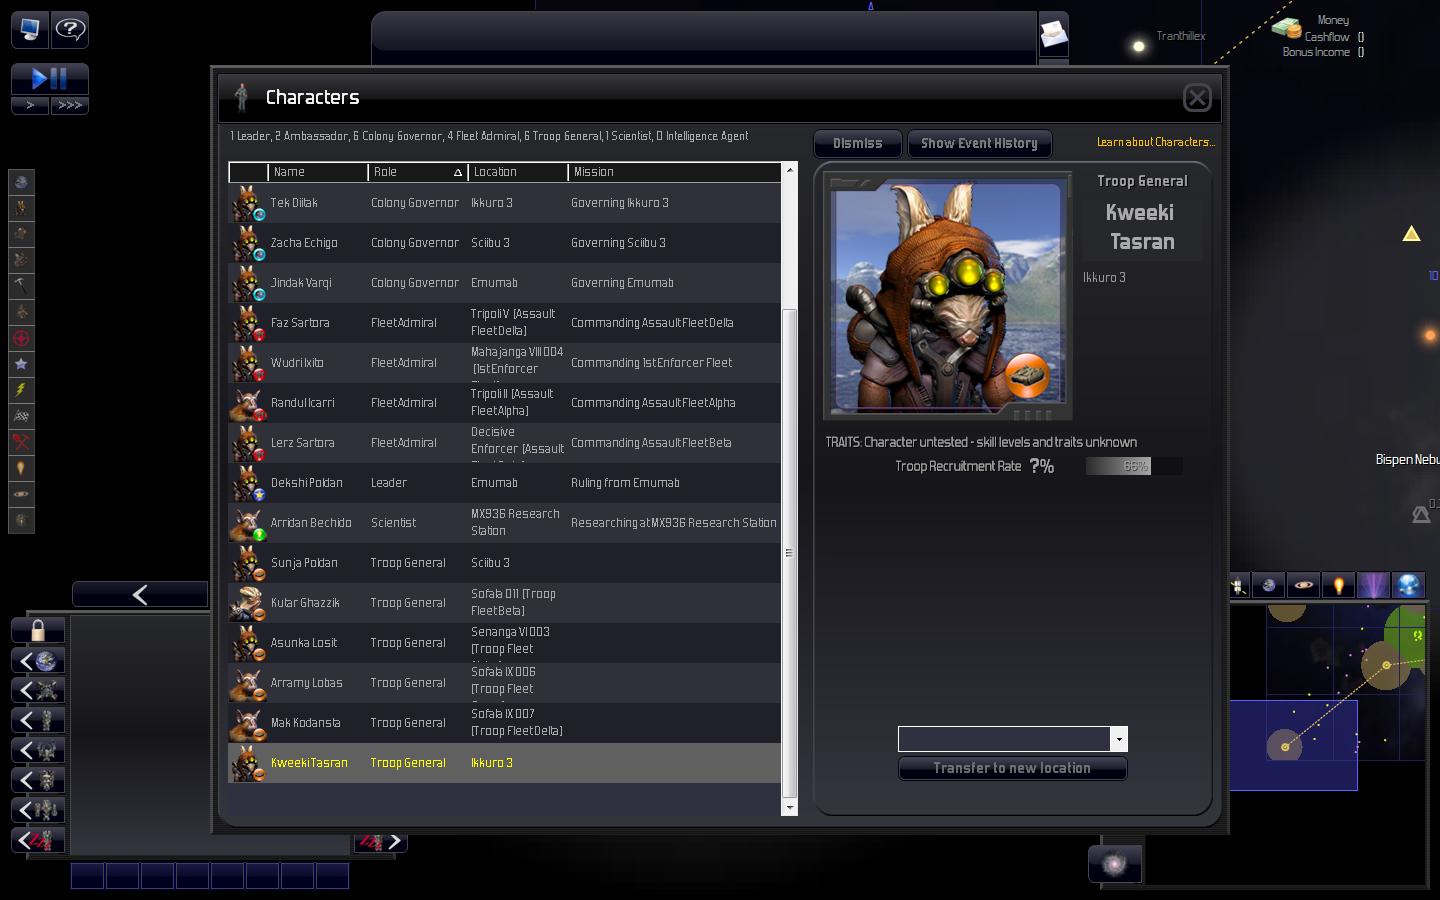Select Zacha Echigo row

[x=504, y=243]
